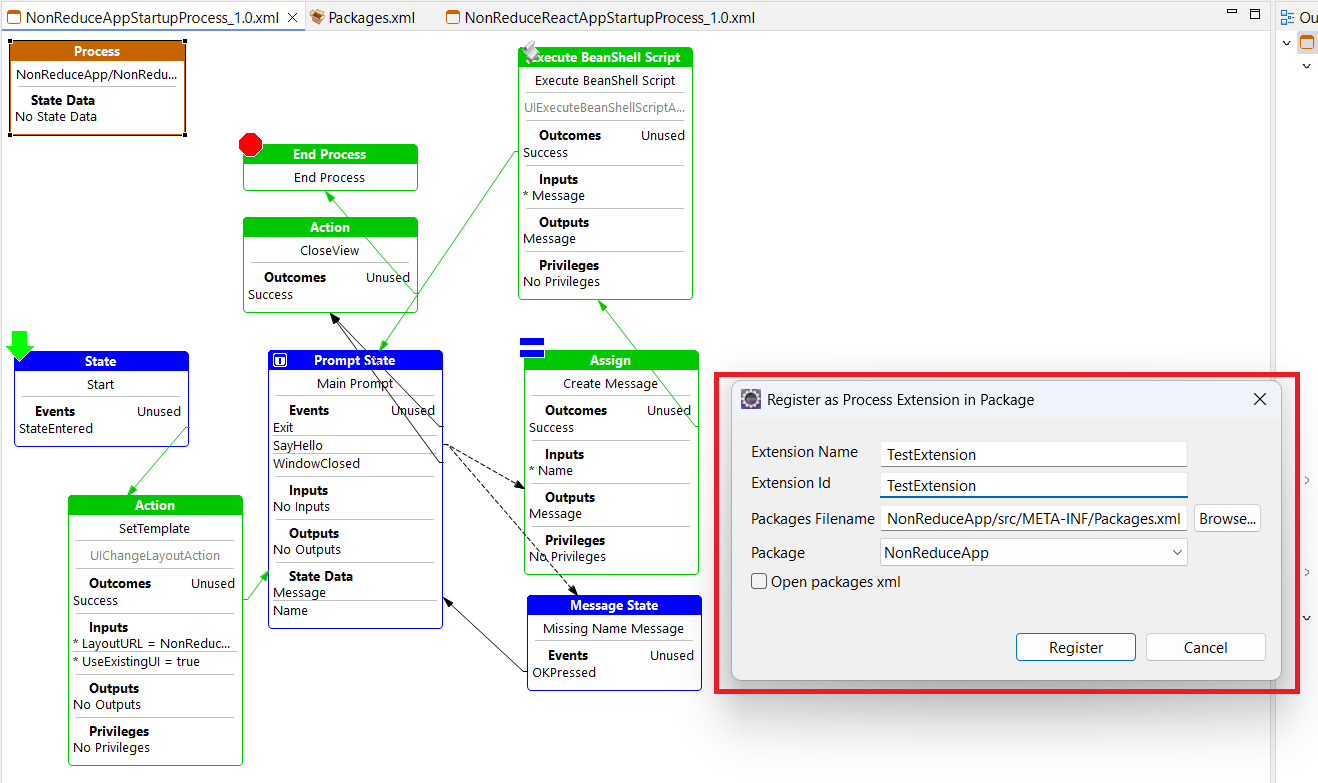Click the Packages.xml box icon in tab
Image resolution: width=1318 pixels, height=783 pixels.
(317, 17)
